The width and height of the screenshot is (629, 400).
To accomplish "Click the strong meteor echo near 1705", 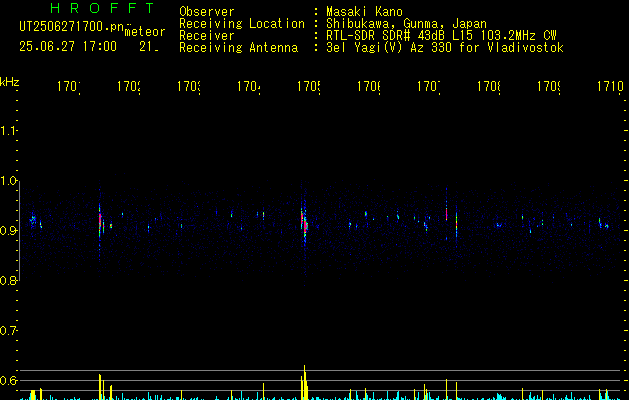I will (x=304, y=223).
